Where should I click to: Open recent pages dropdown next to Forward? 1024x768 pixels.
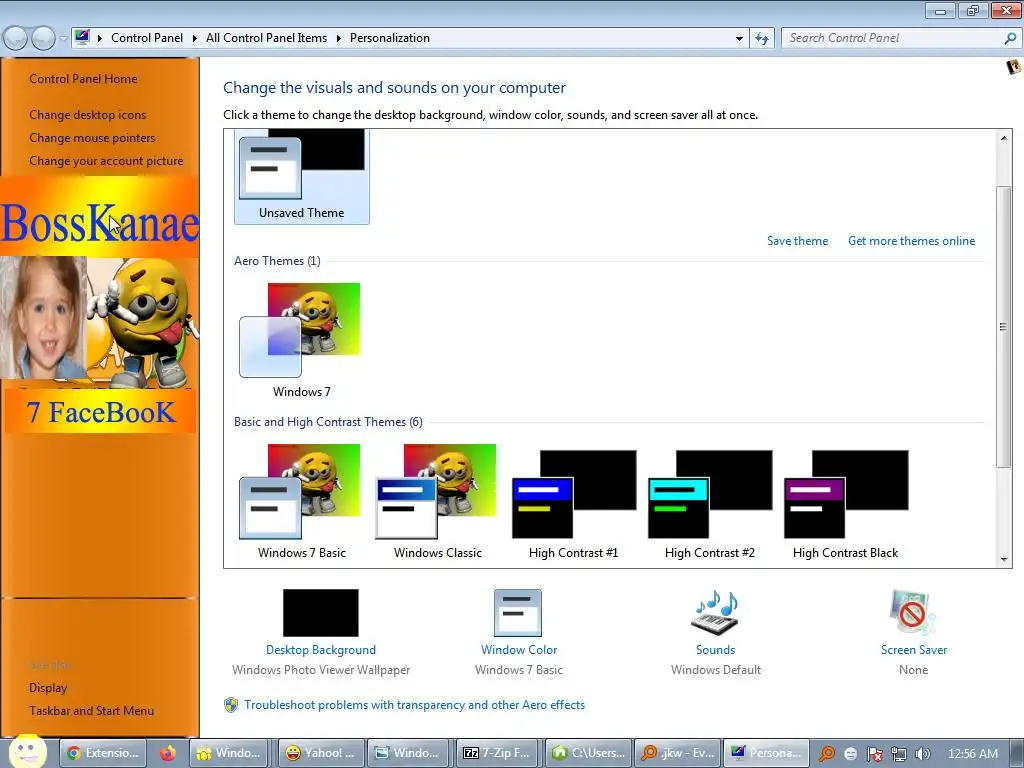tap(63, 39)
